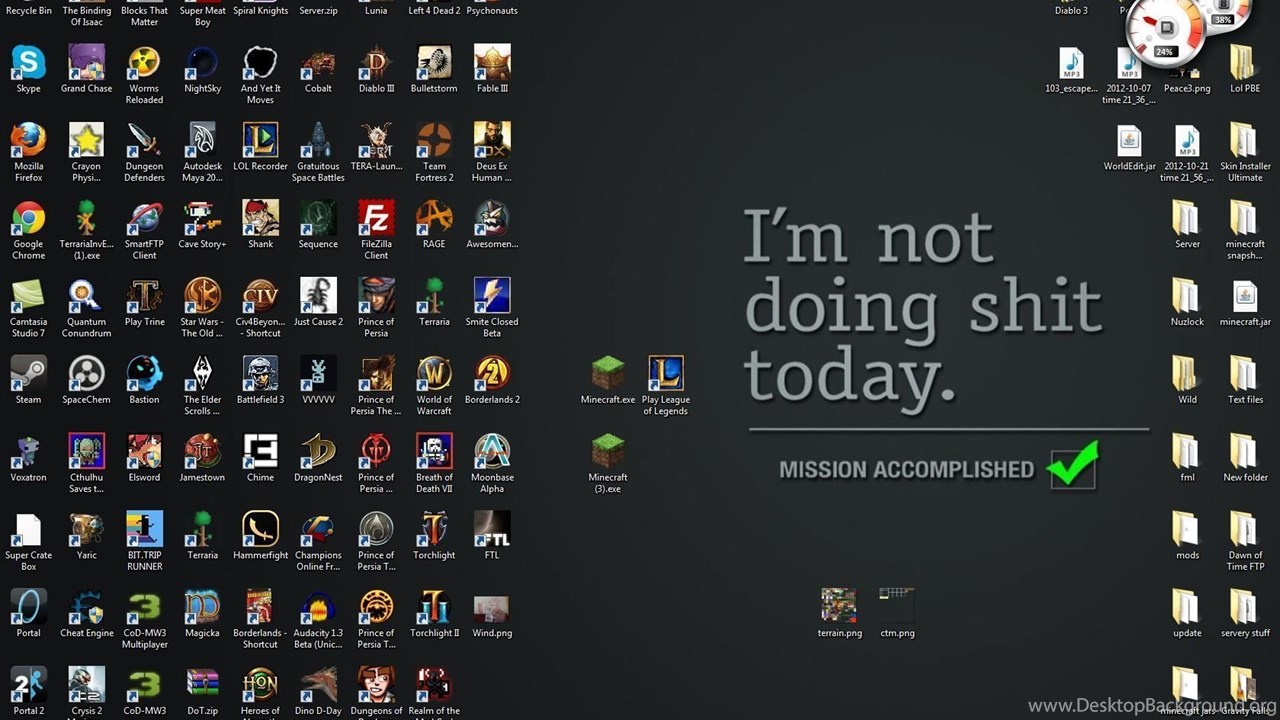1280x720 pixels.
Task: Click the Team Fortress 2 icon
Action: click(x=434, y=141)
